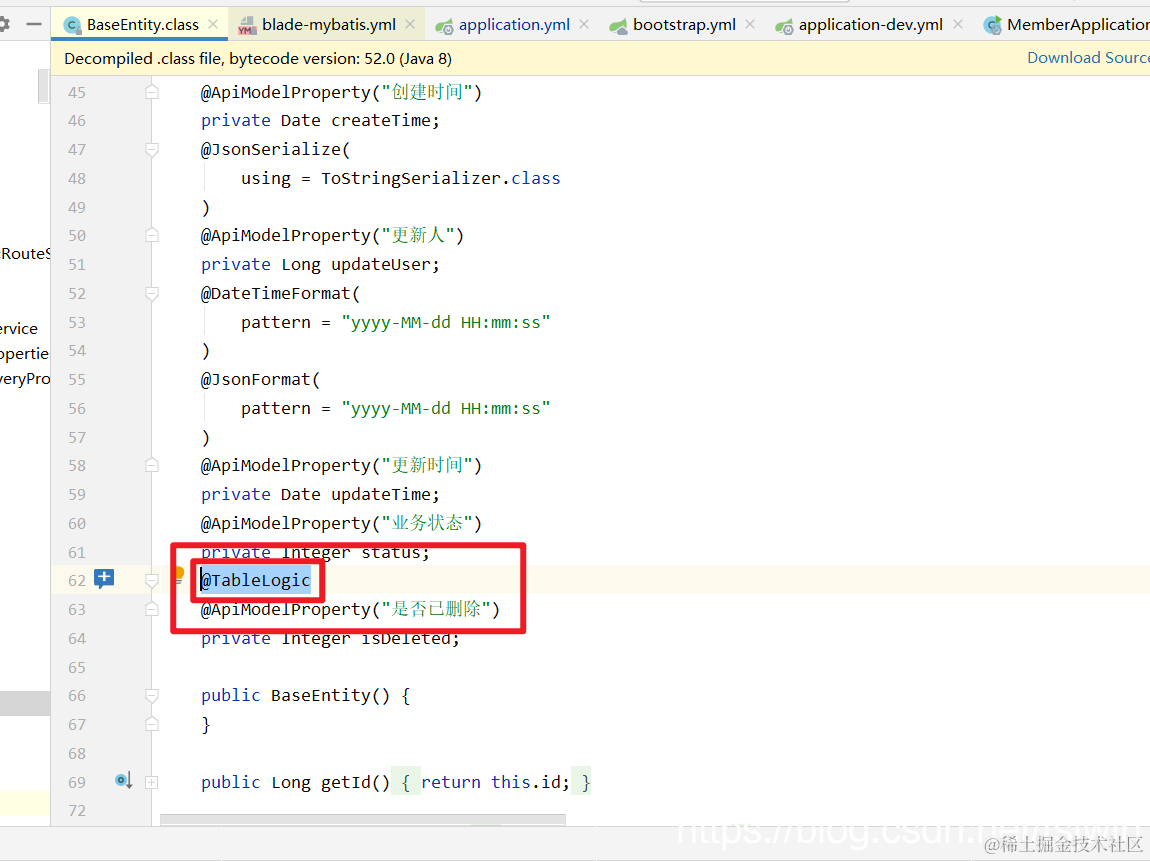This screenshot has width=1150, height=861.
Task: Click line number 62 in the gutter
Action: (x=77, y=581)
